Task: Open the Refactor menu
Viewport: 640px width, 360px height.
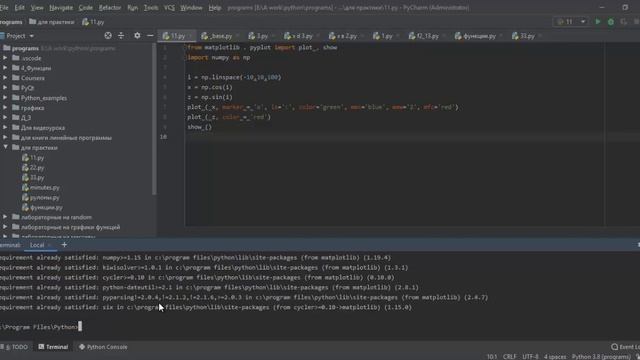Action: (110, 7)
